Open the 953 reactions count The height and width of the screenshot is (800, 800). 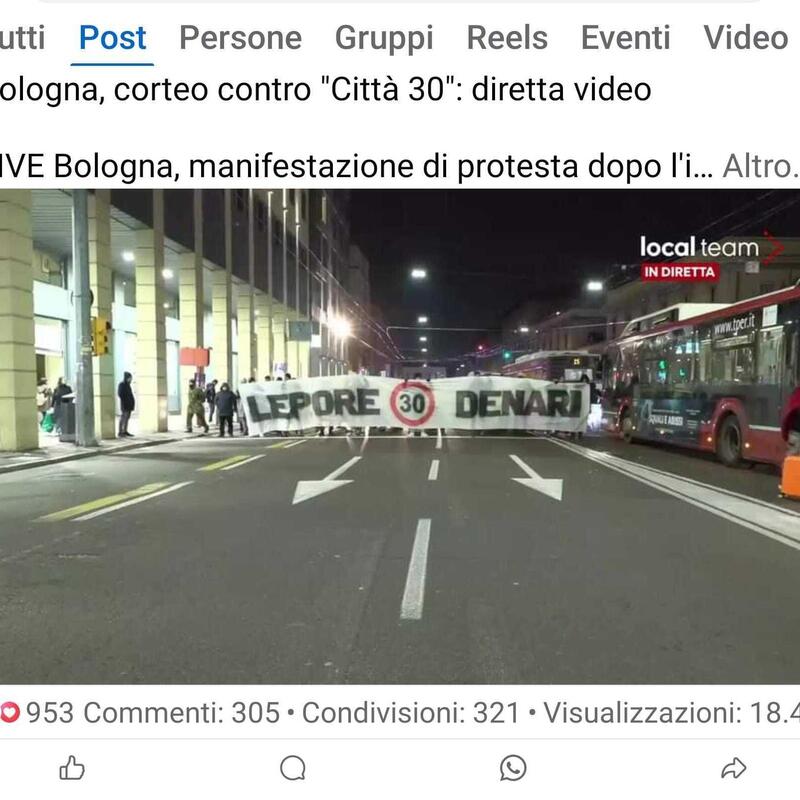tap(50, 712)
